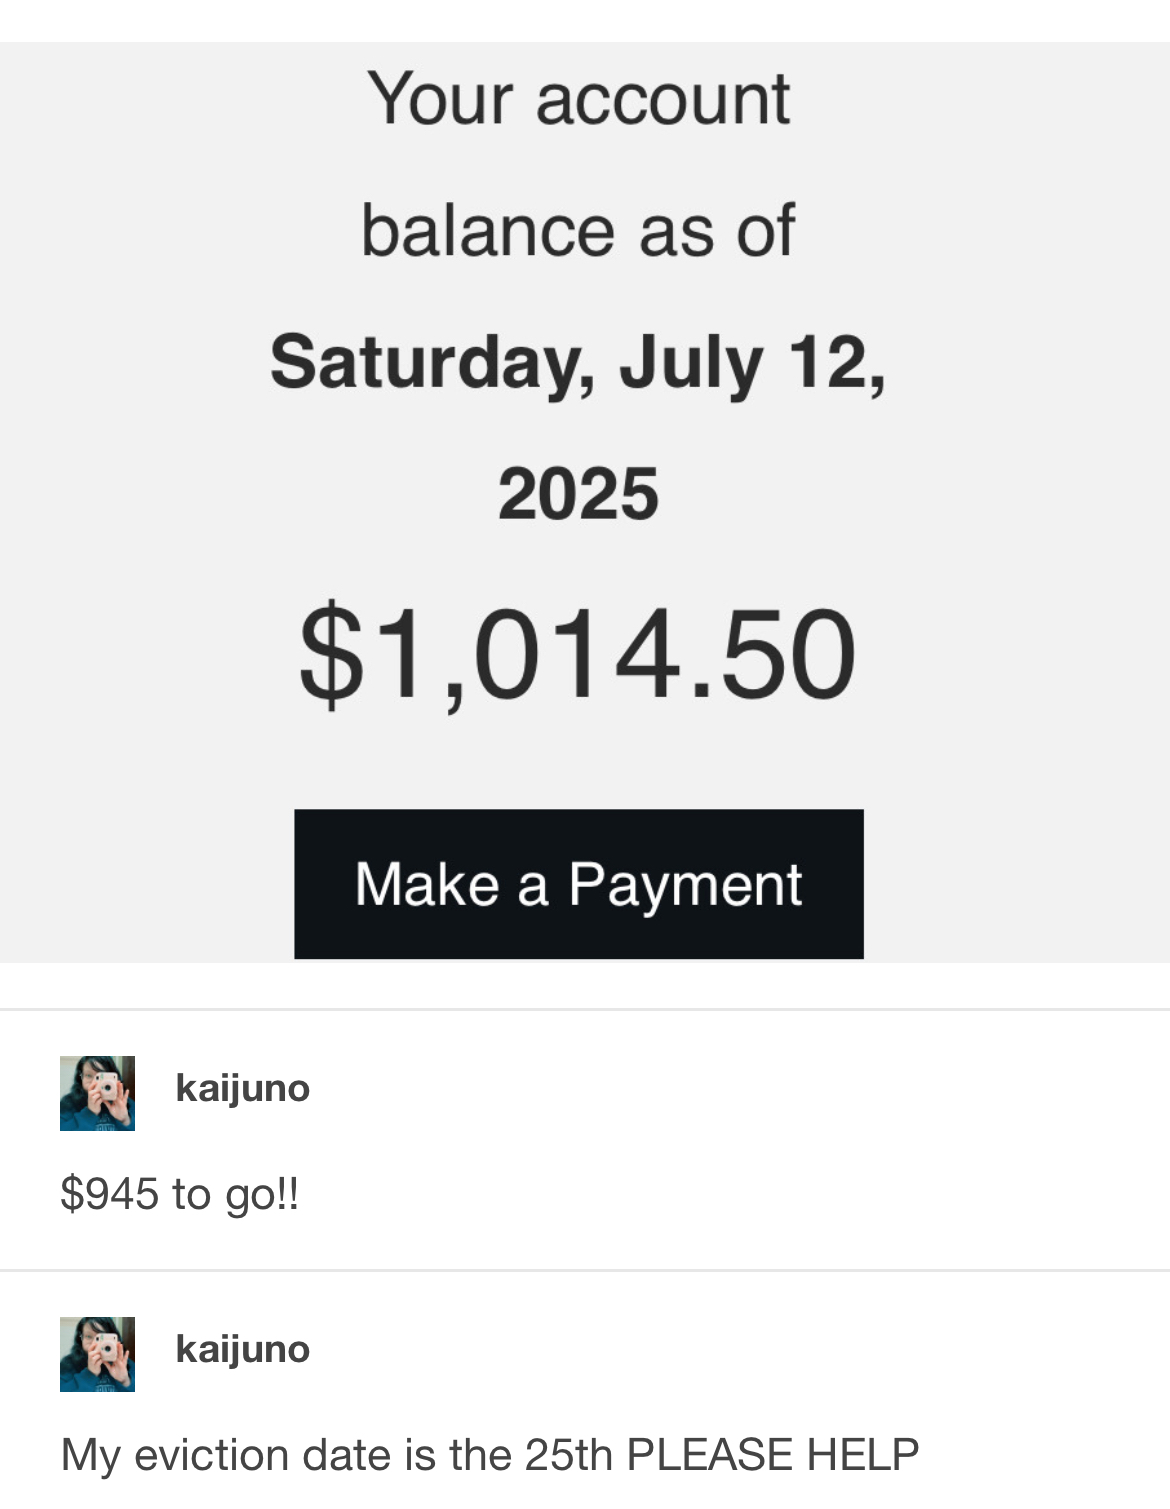
Task: Open kaijuno avatar above '$945 to go!!'
Action: (x=97, y=1093)
